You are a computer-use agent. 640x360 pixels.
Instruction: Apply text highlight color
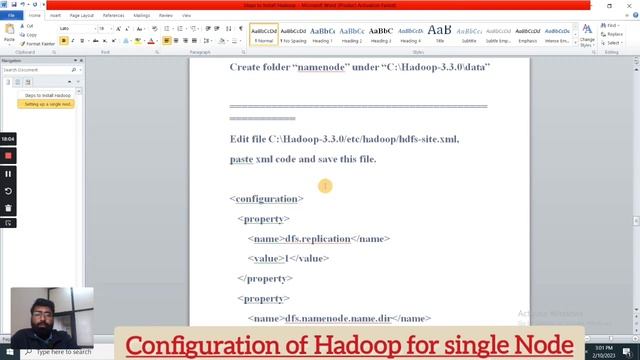(139, 41)
